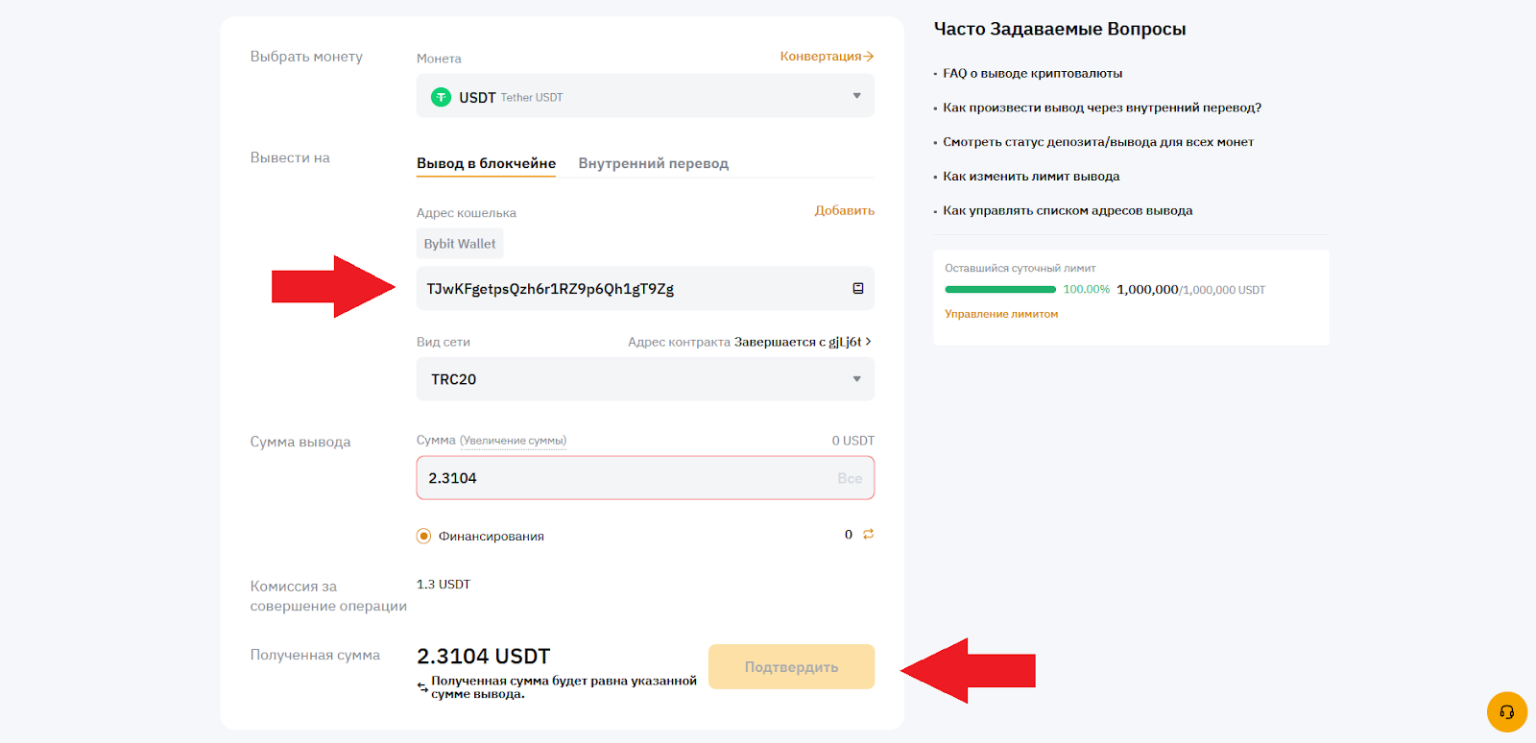Click the Управление лимитом link

pyautogui.click(x=1001, y=314)
